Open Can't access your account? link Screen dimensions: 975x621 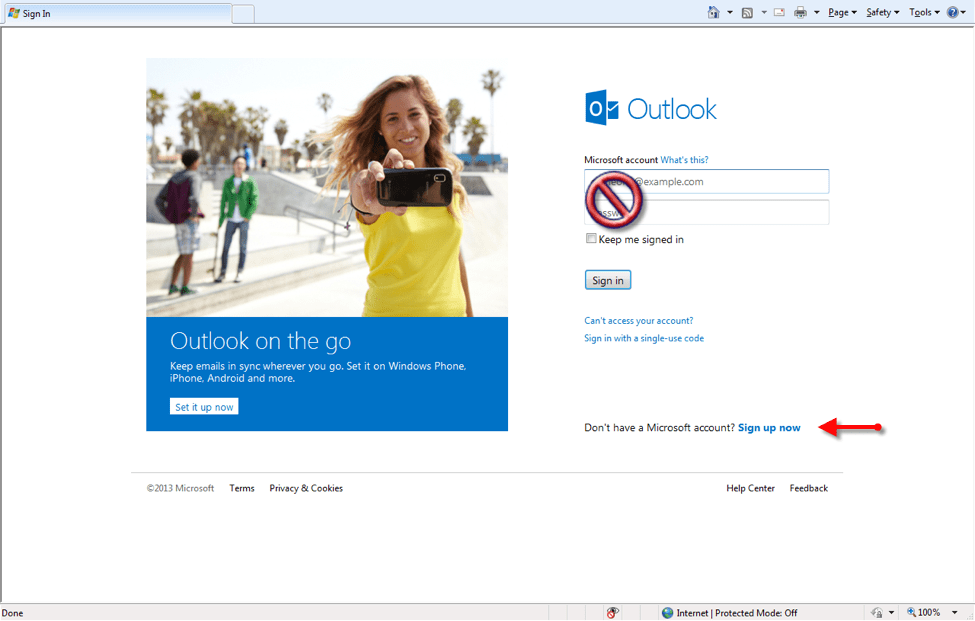[x=639, y=321]
